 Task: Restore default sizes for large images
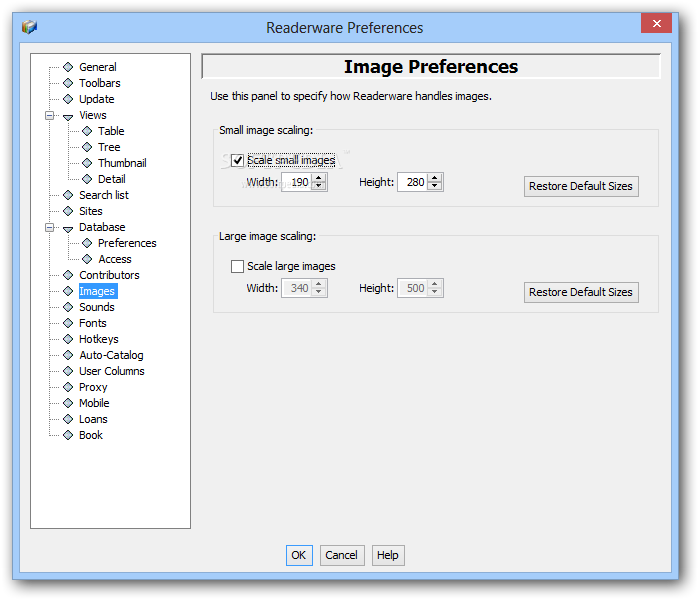pos(581,292)
